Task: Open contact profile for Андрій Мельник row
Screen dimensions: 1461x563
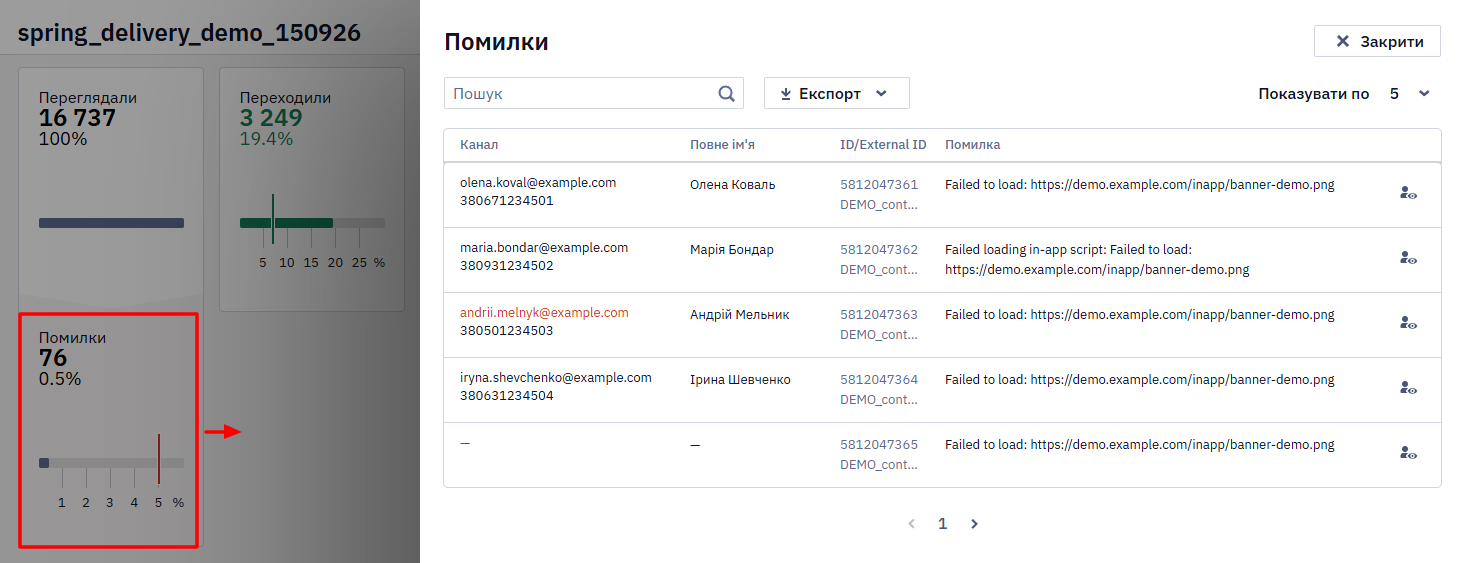Action: pos(1408,323)
